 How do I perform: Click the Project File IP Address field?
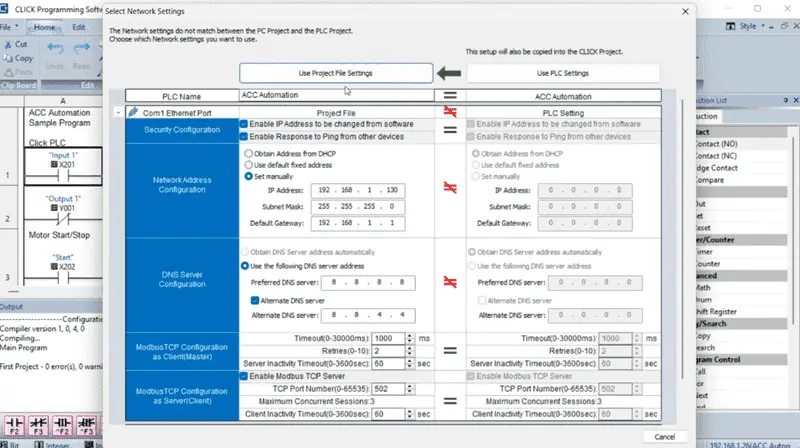pyautogui.click(x=358, y=190)
